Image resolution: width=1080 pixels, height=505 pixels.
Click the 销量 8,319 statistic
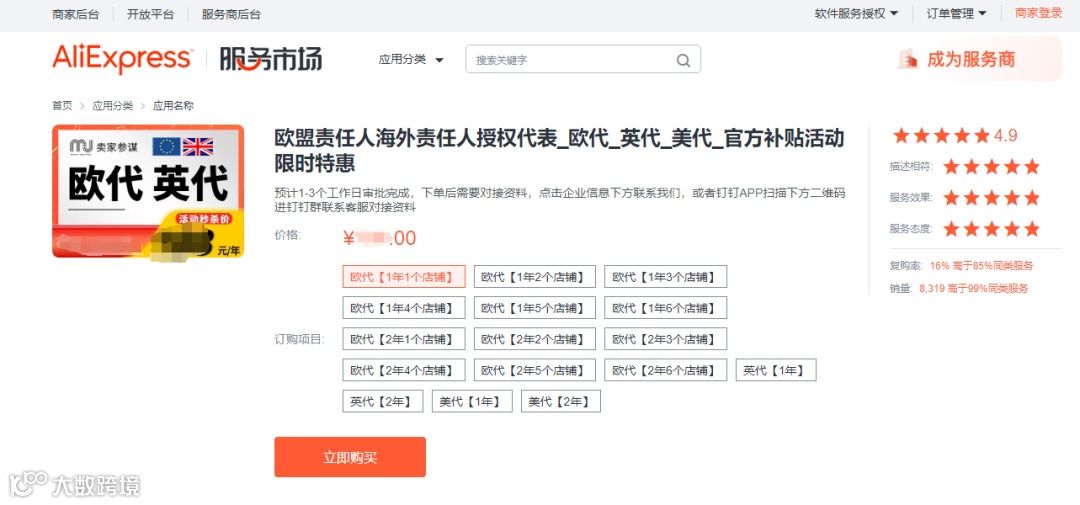pos(959,289)
